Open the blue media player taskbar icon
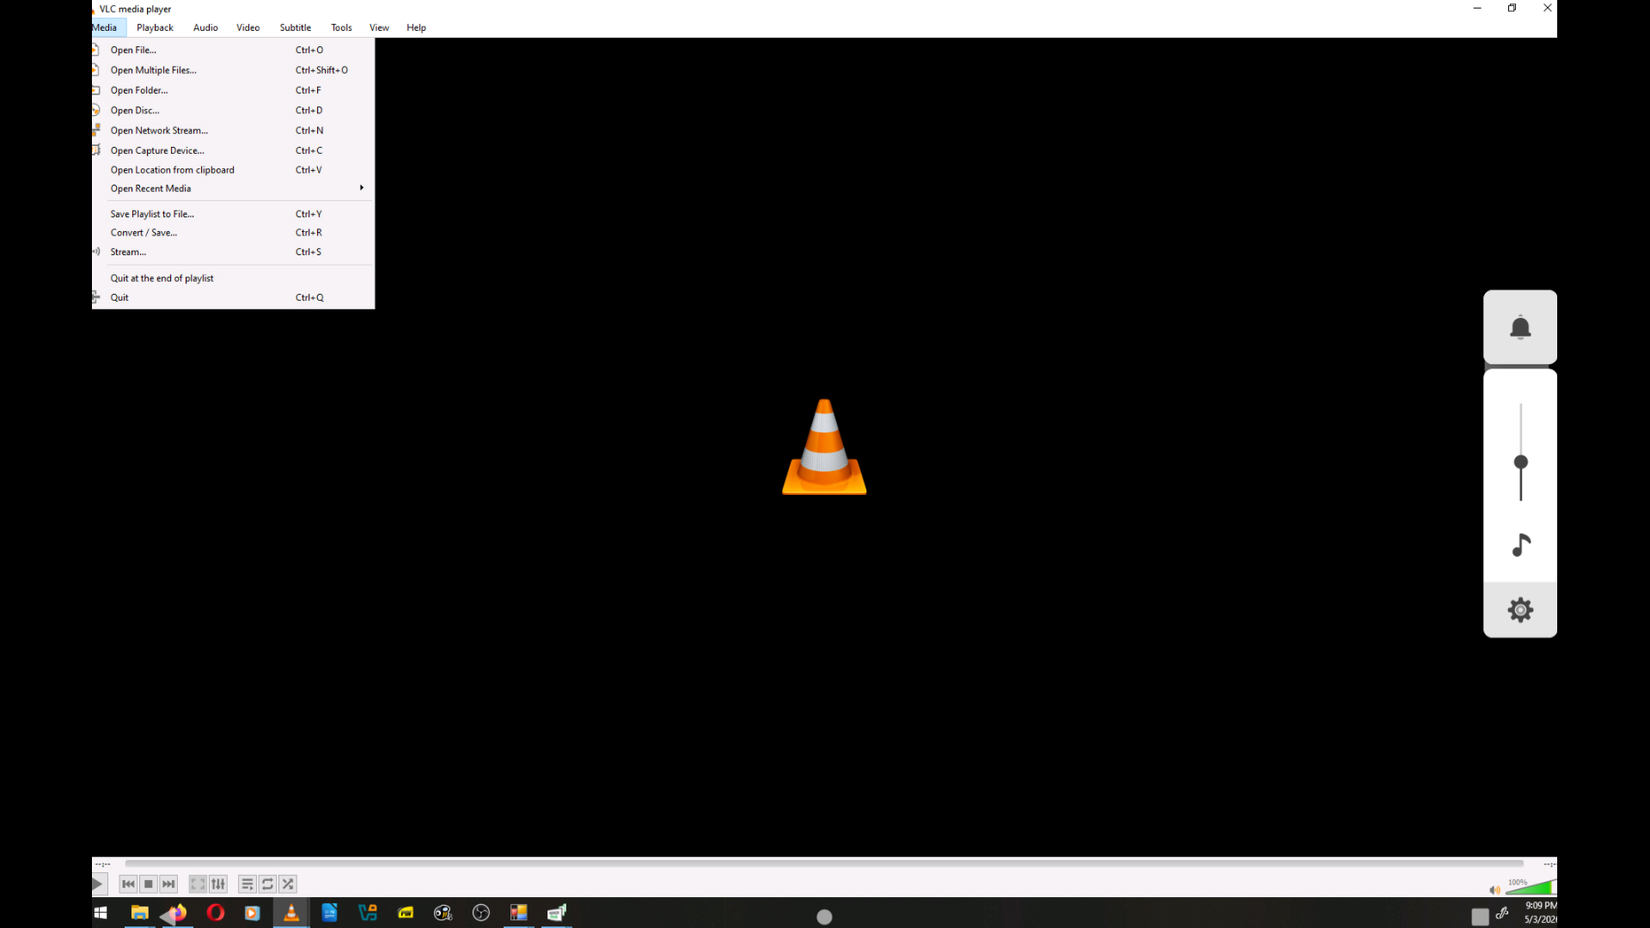This screenshot has height=928, width=1650. pyautogui.click(x=252, y=913)
